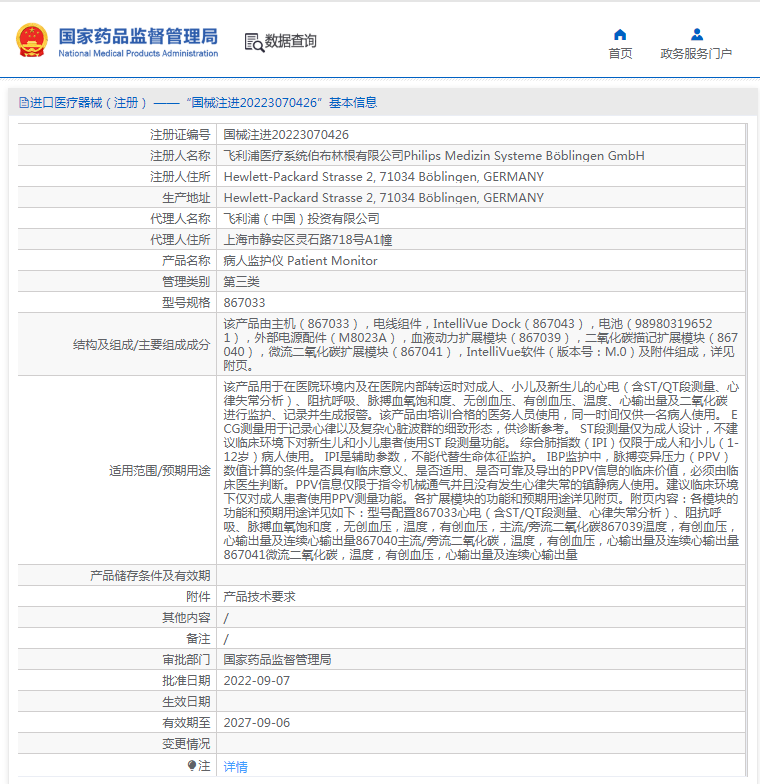Select the 产品技术要求 attachment value

click(260, 596)
